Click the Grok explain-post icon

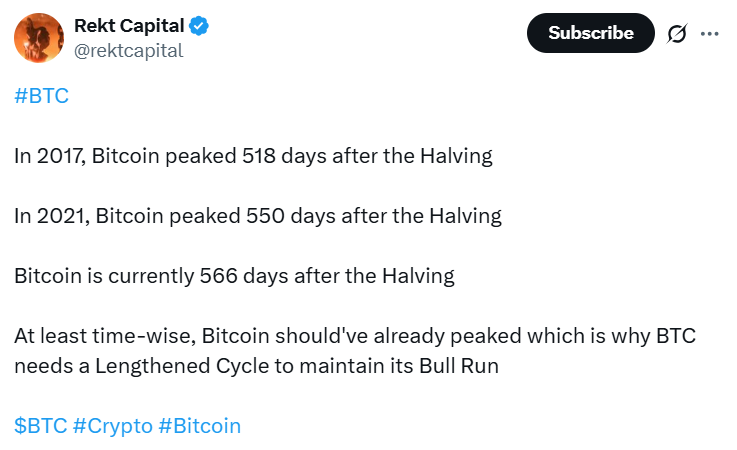tap(677, 33)
